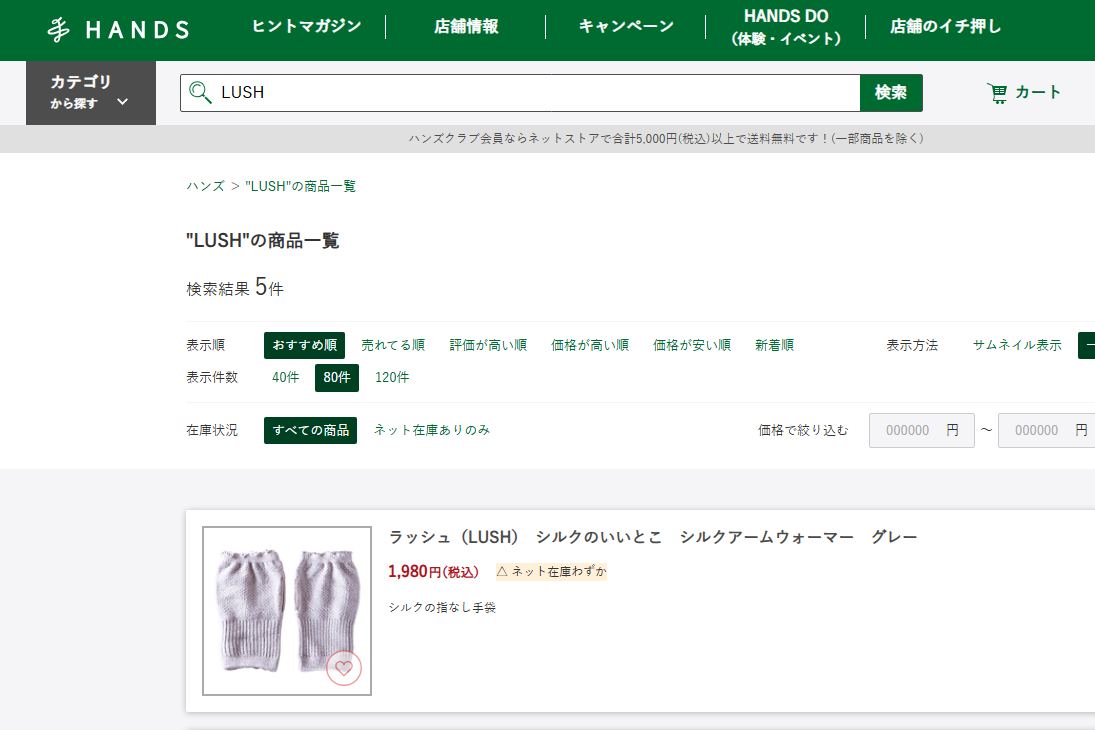Switch to サムネイル表示
This screenshot has width=1095, height=730.
click(x=1017, y=345)
